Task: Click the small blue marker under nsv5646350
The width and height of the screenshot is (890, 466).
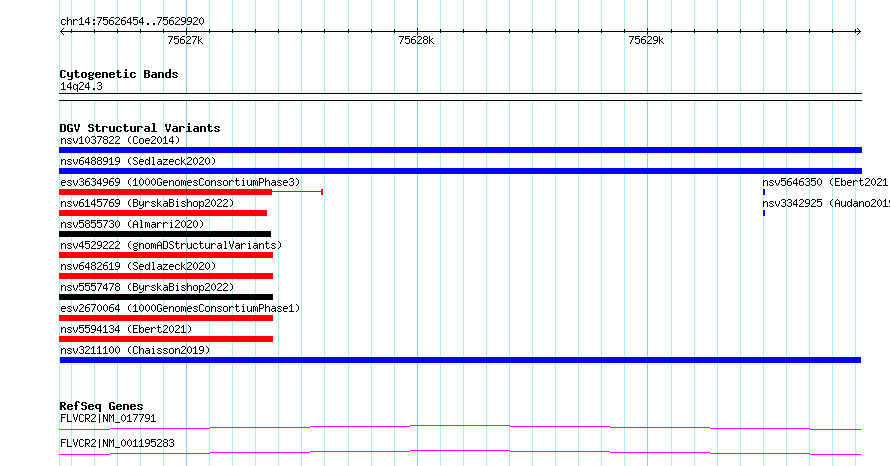Action: click(x=764, y=192)
